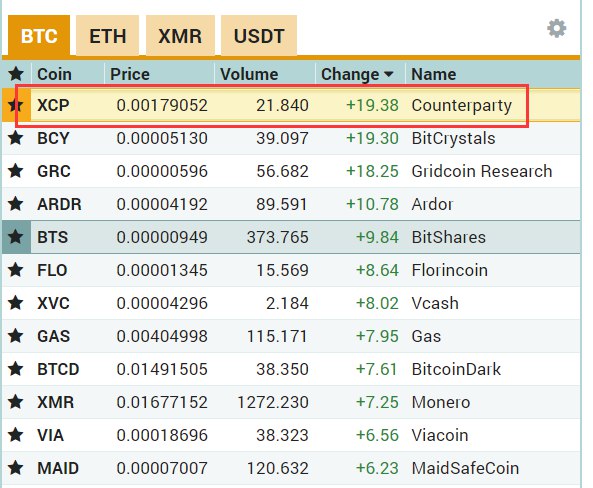Star the XMR Monero market
This screenshot has height=488, width=593.
pos(16,402)
